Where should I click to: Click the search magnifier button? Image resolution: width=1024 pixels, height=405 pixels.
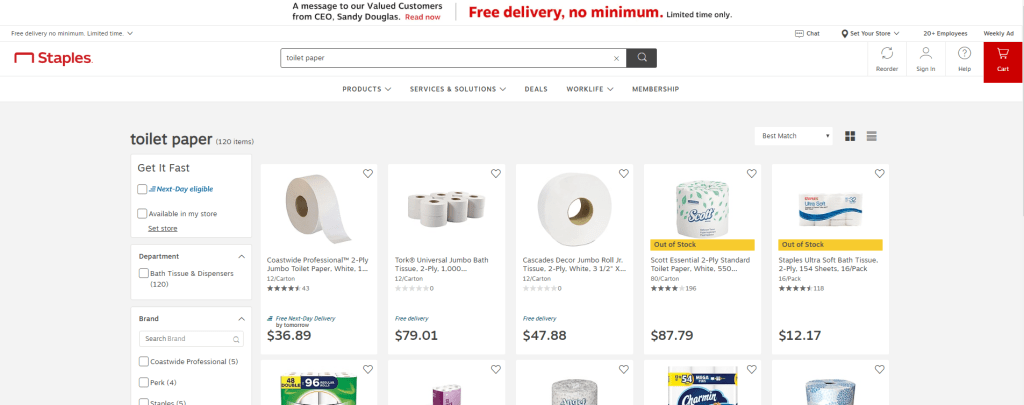pos(642,58)
